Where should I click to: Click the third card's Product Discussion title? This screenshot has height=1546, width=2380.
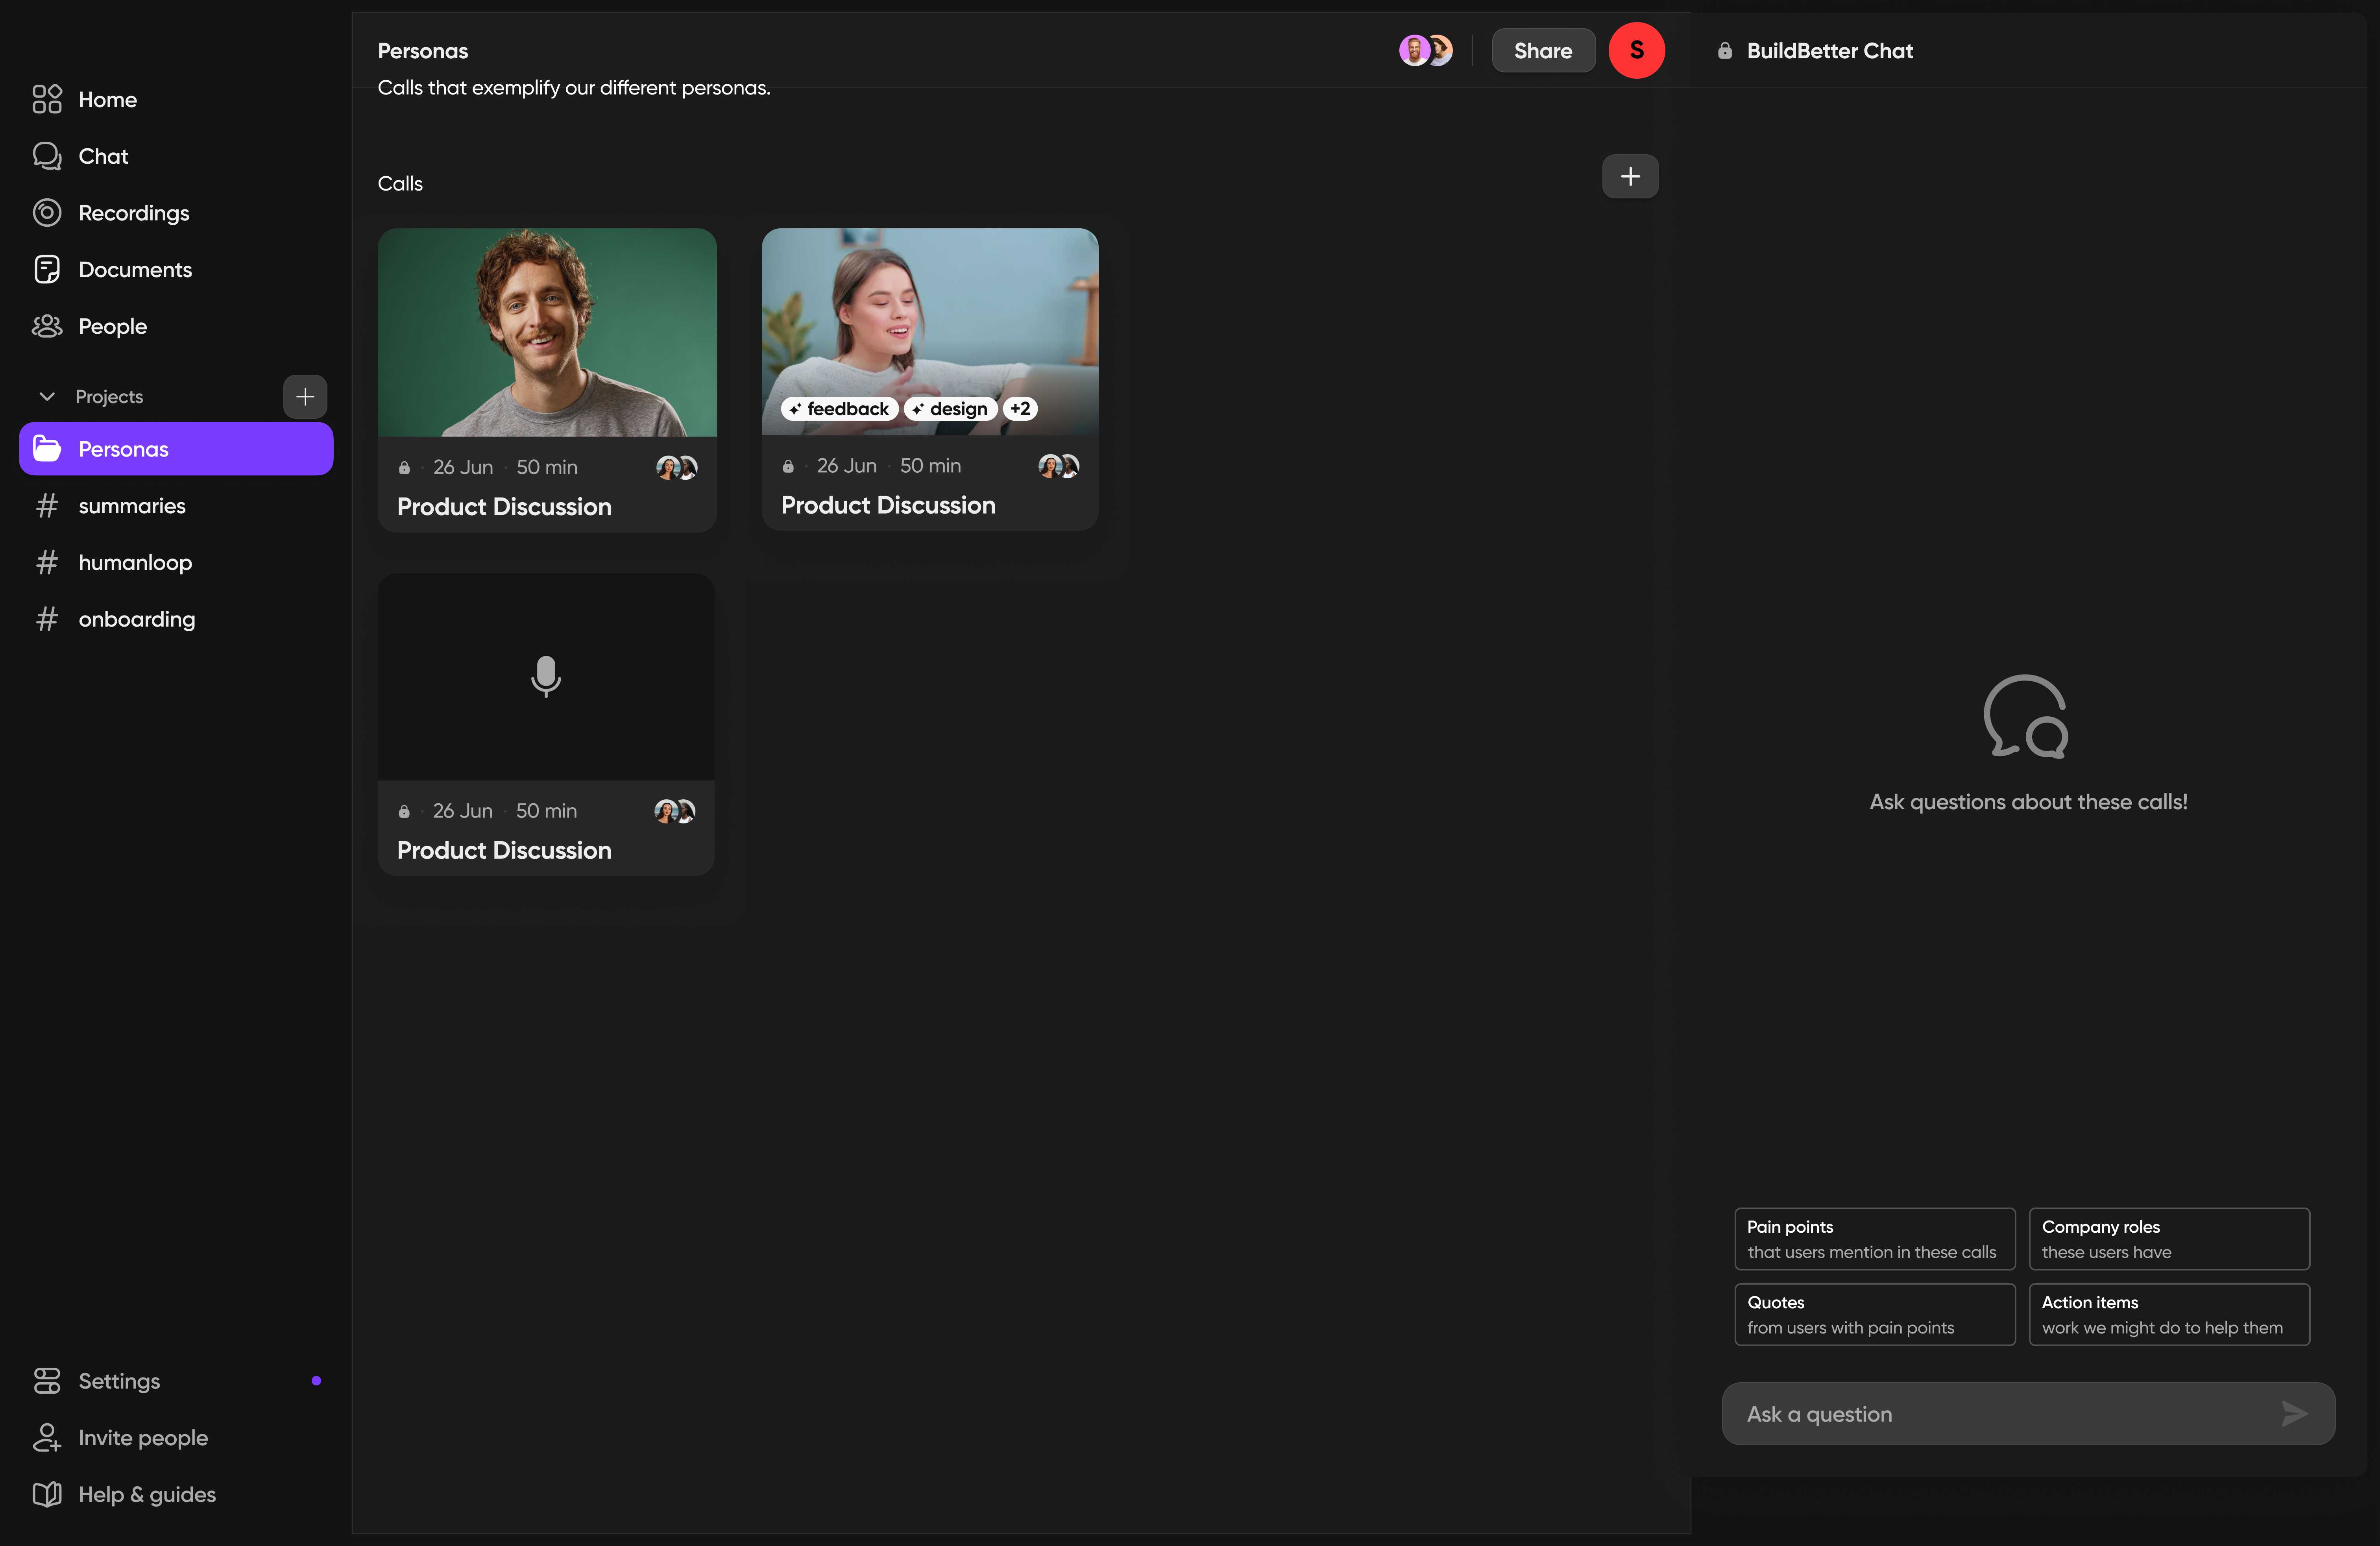504,850
